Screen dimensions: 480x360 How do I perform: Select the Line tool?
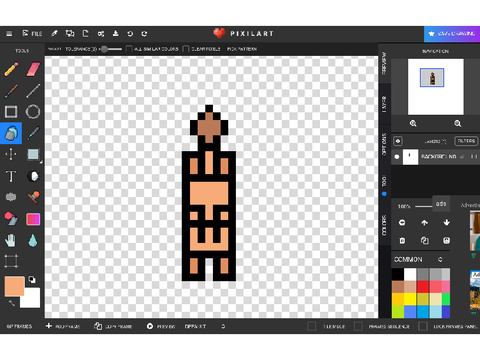[x=33, y=91]
